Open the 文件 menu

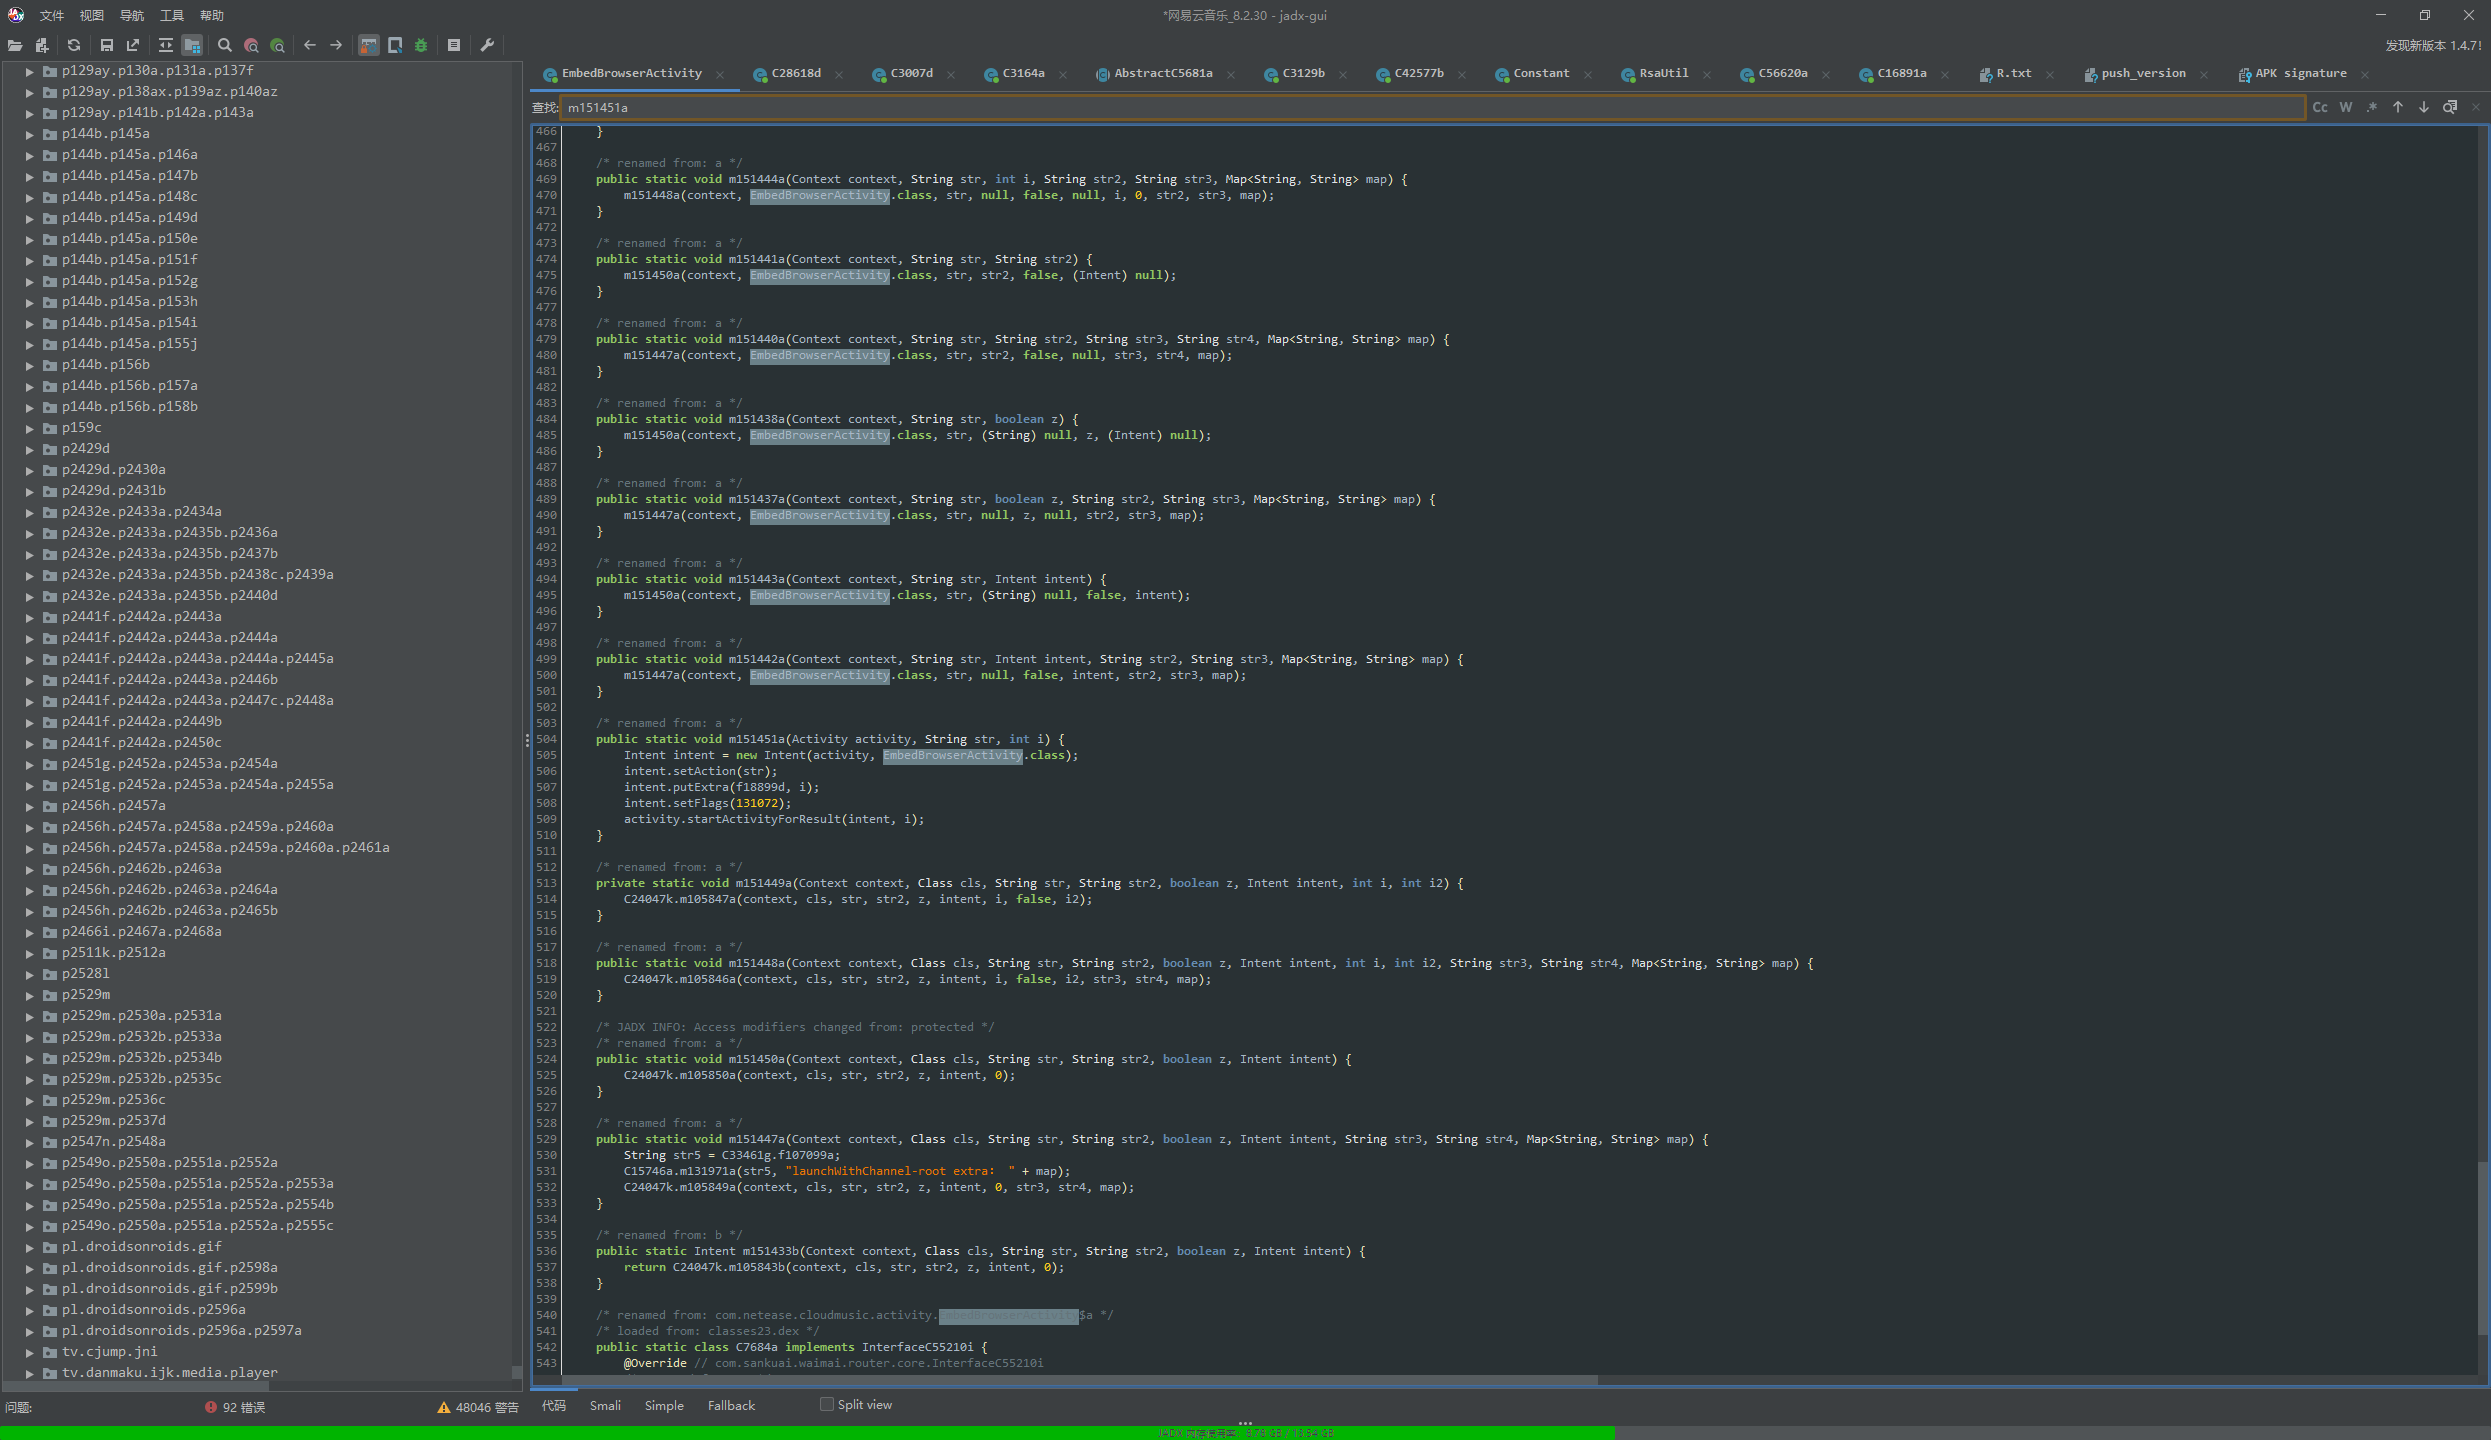tap(52, 15)
